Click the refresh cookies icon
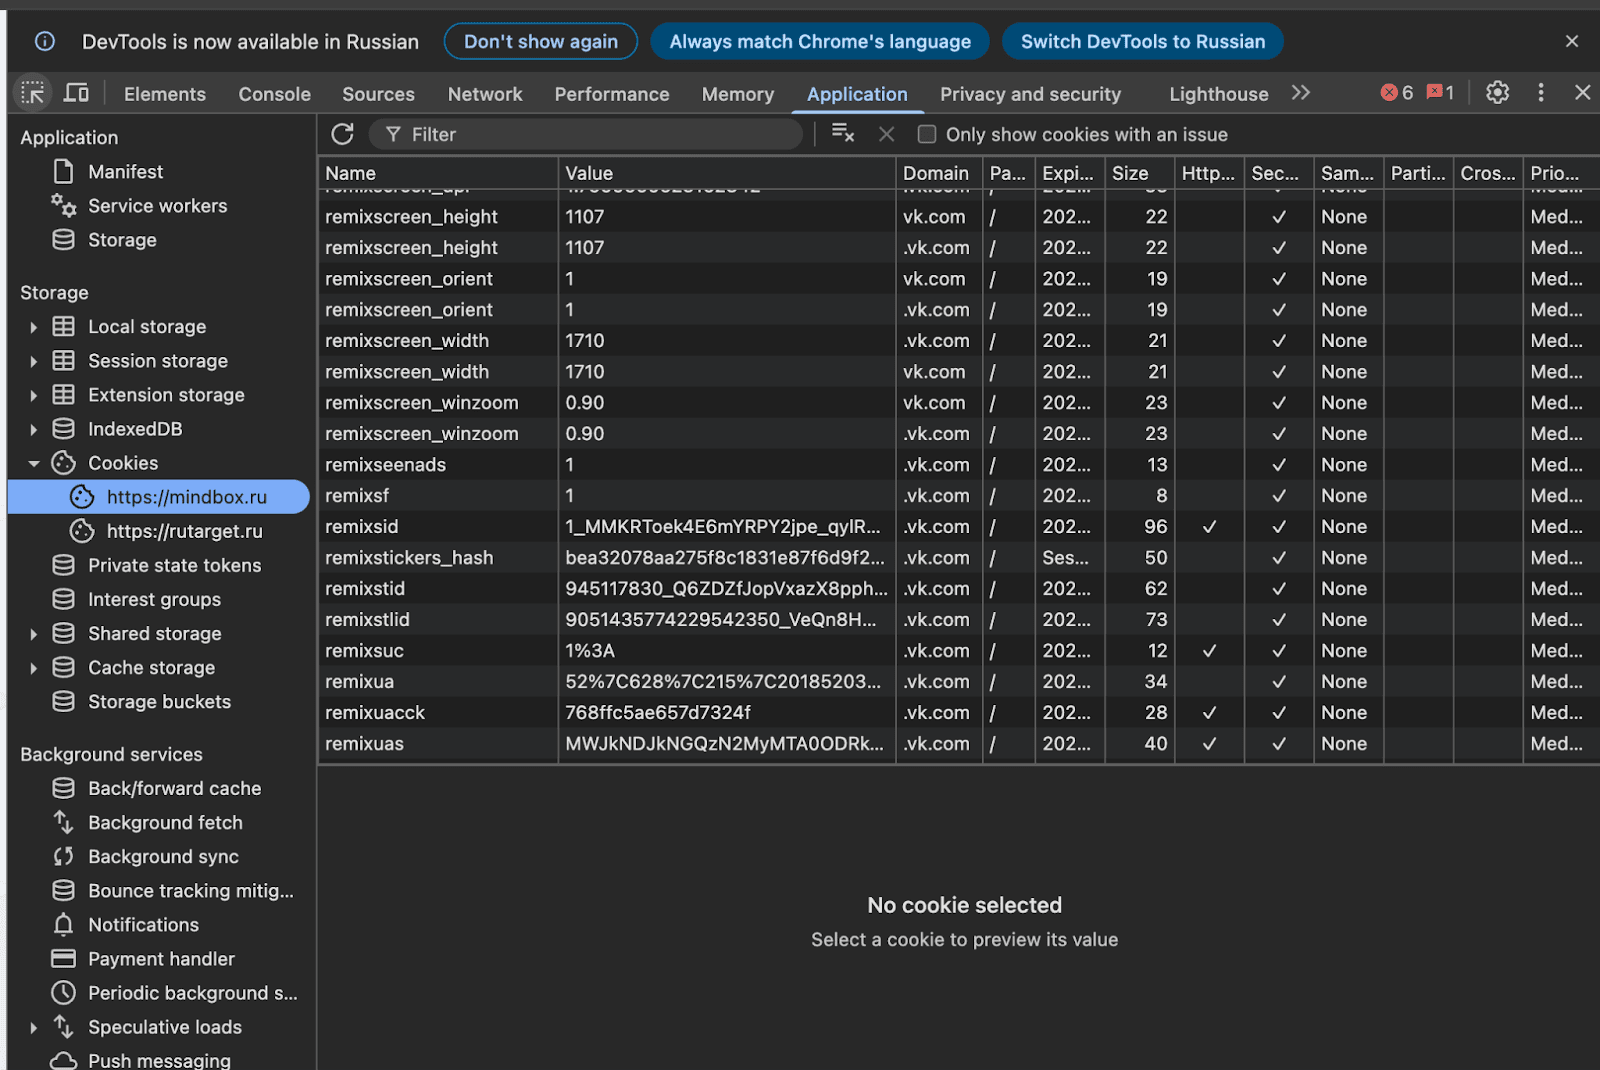The width and height of the screenshot is (1600, 1070). point(342,134)
